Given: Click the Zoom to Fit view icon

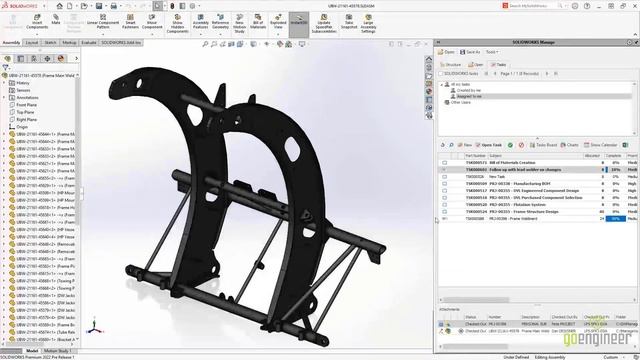Looking at the screenshot, I should click(205, 44).
